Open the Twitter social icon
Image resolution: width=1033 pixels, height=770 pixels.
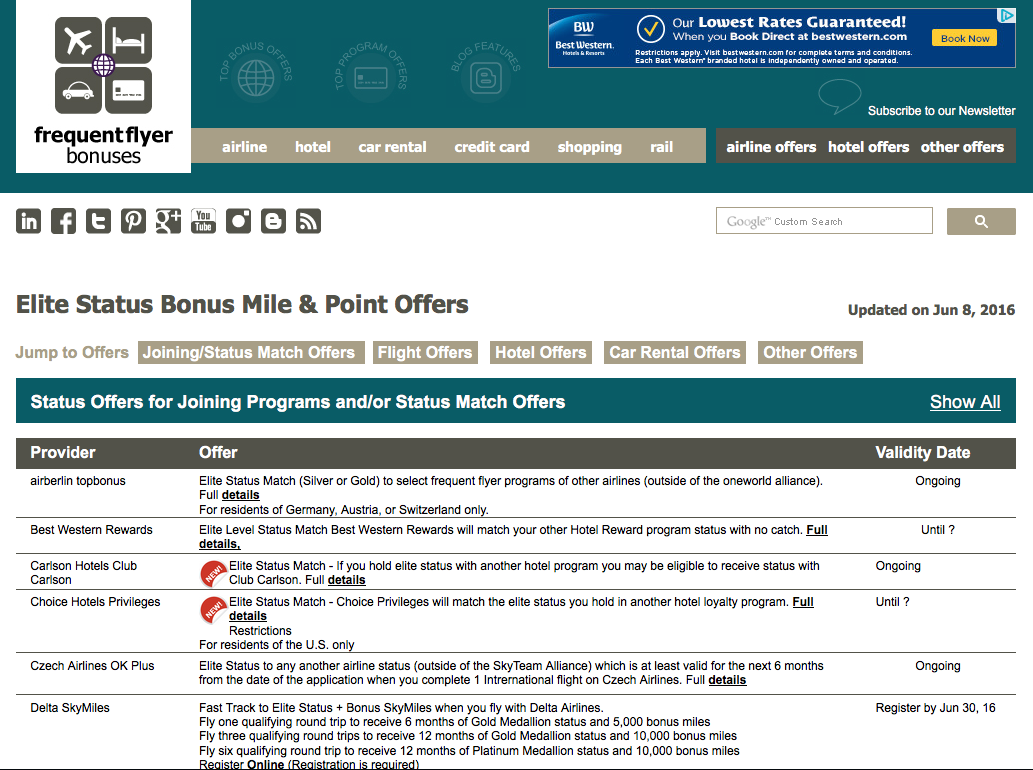[98, 221]
